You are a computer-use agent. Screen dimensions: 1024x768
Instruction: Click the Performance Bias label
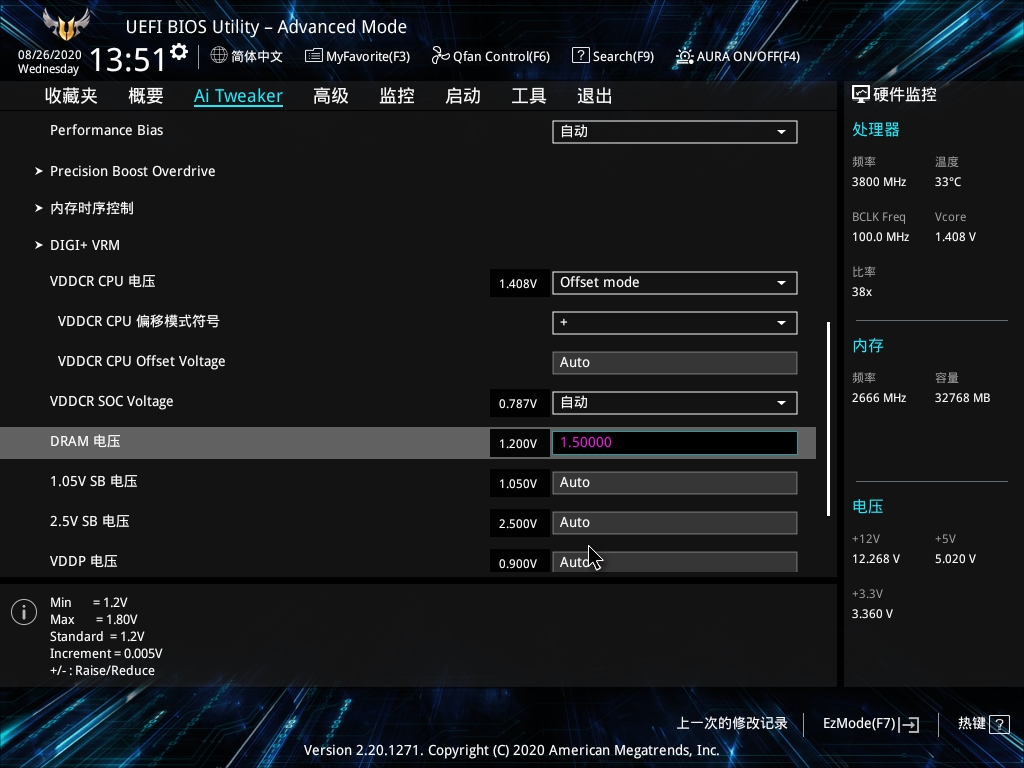(106, 130)
